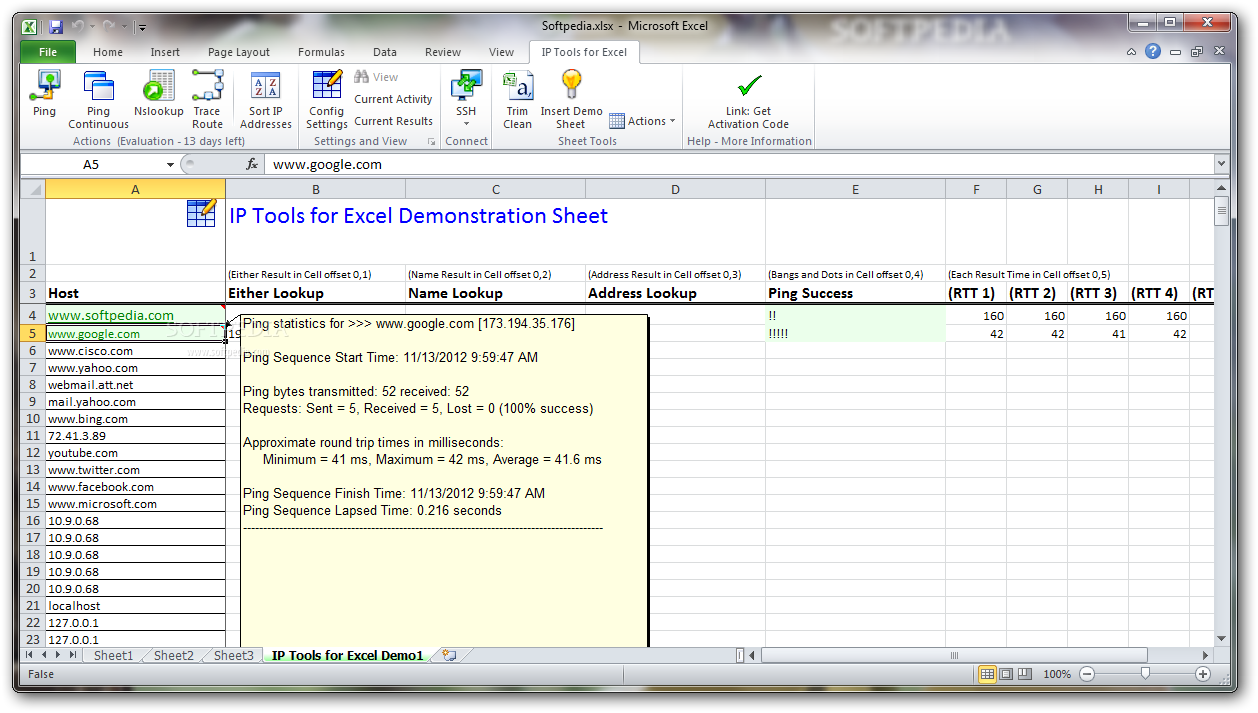Click zoom out minus button
Image resolution: width=1258 pixels, height=713 pixels.
[1087, 675]
